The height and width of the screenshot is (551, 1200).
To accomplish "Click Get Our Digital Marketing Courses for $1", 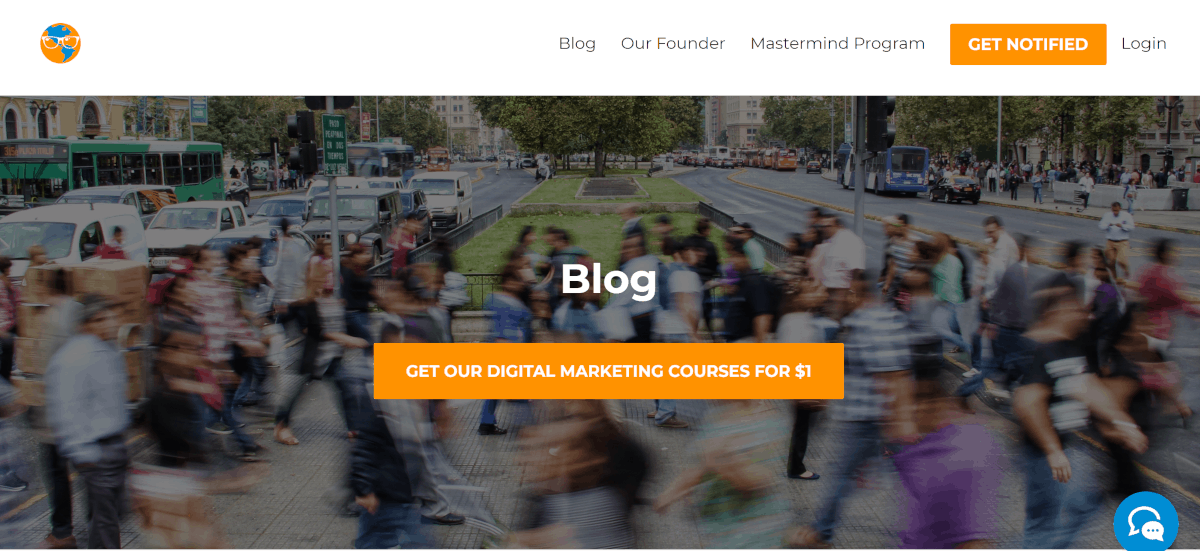I will (x=609, y=371).
